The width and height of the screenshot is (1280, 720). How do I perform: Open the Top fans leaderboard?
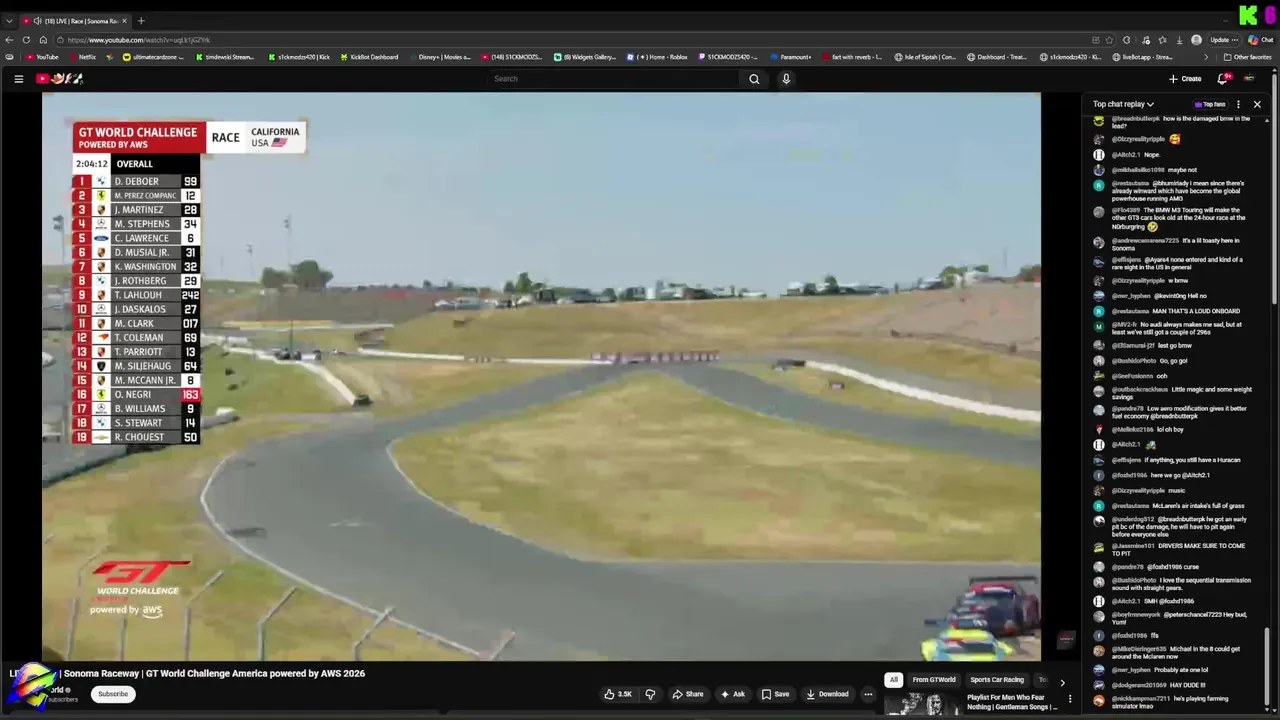pos(1210,104)
